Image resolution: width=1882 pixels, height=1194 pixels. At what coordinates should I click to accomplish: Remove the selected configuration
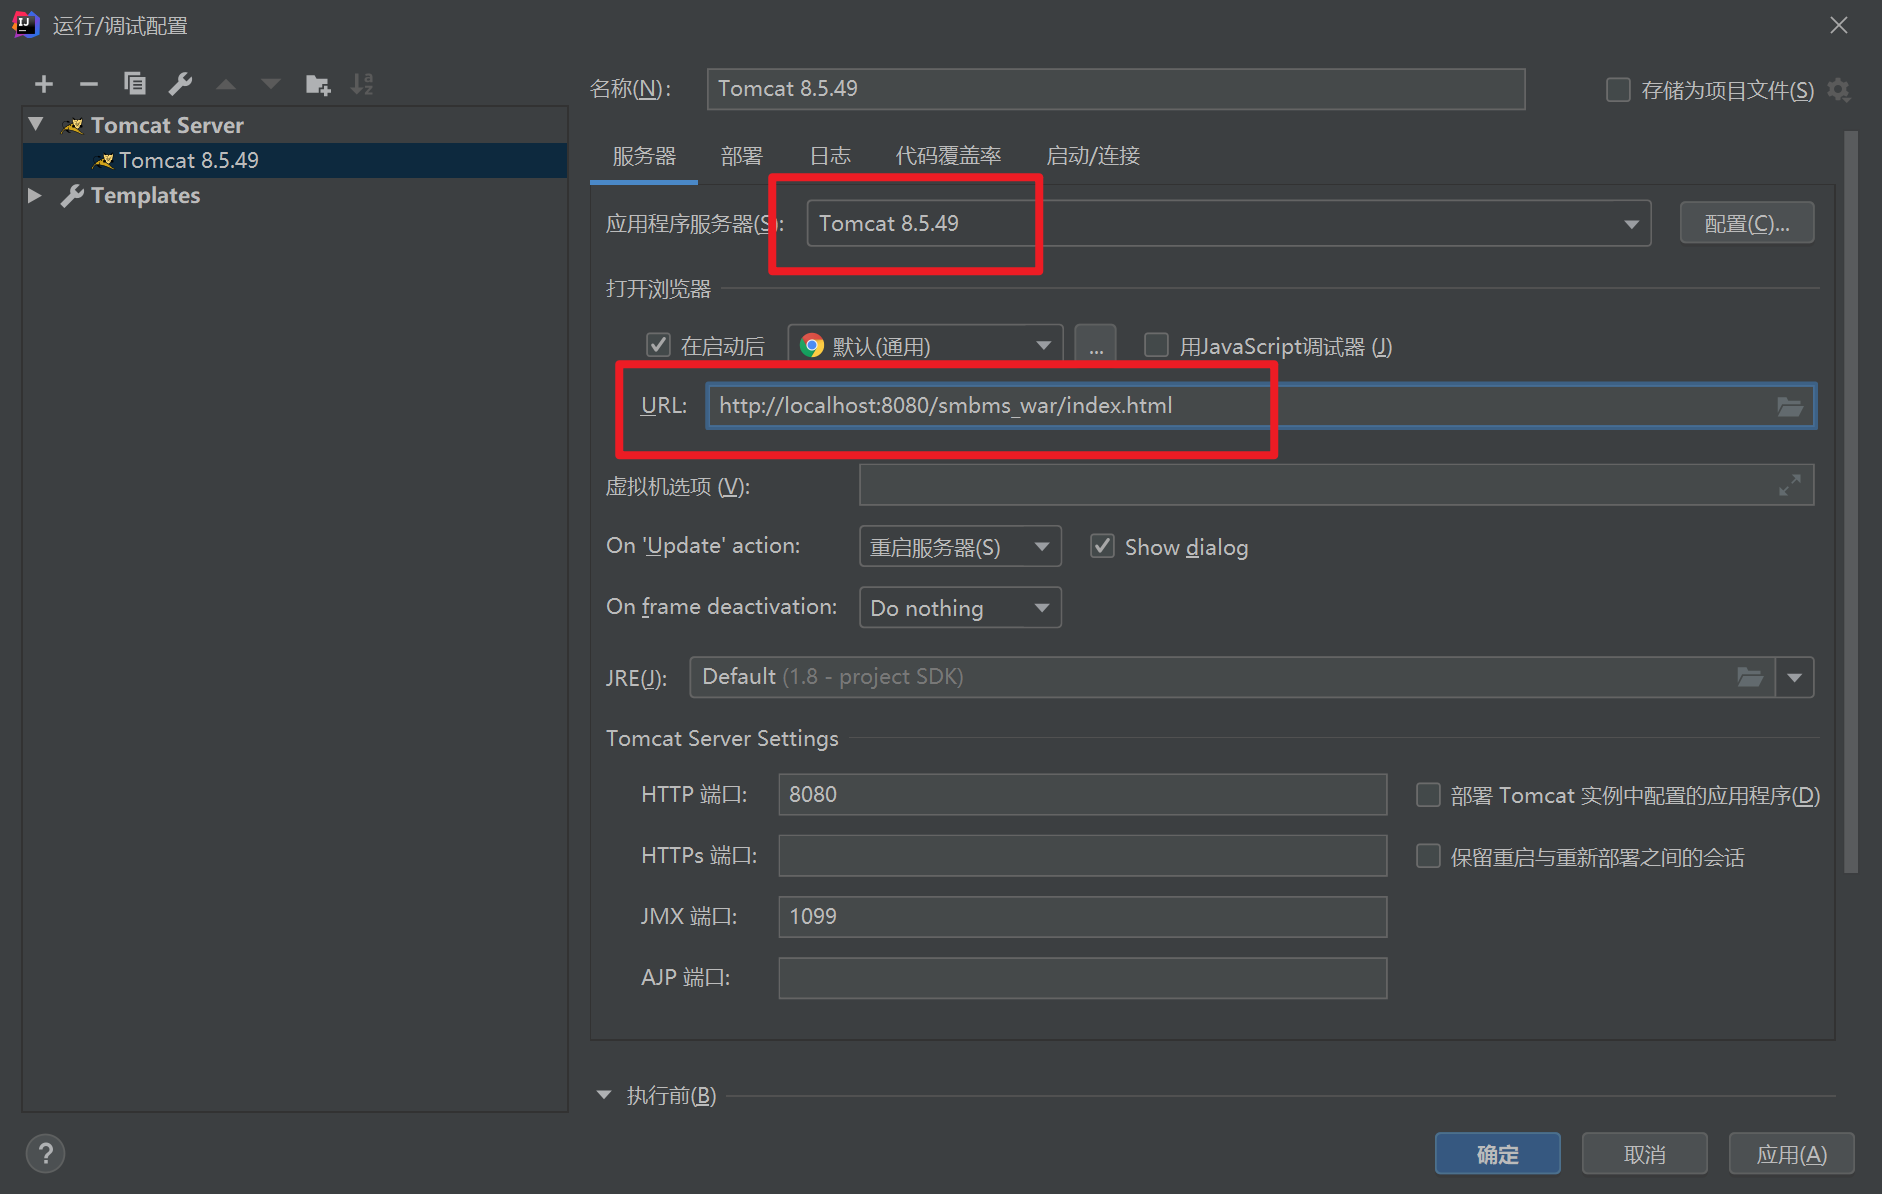[x=89, y=84]
